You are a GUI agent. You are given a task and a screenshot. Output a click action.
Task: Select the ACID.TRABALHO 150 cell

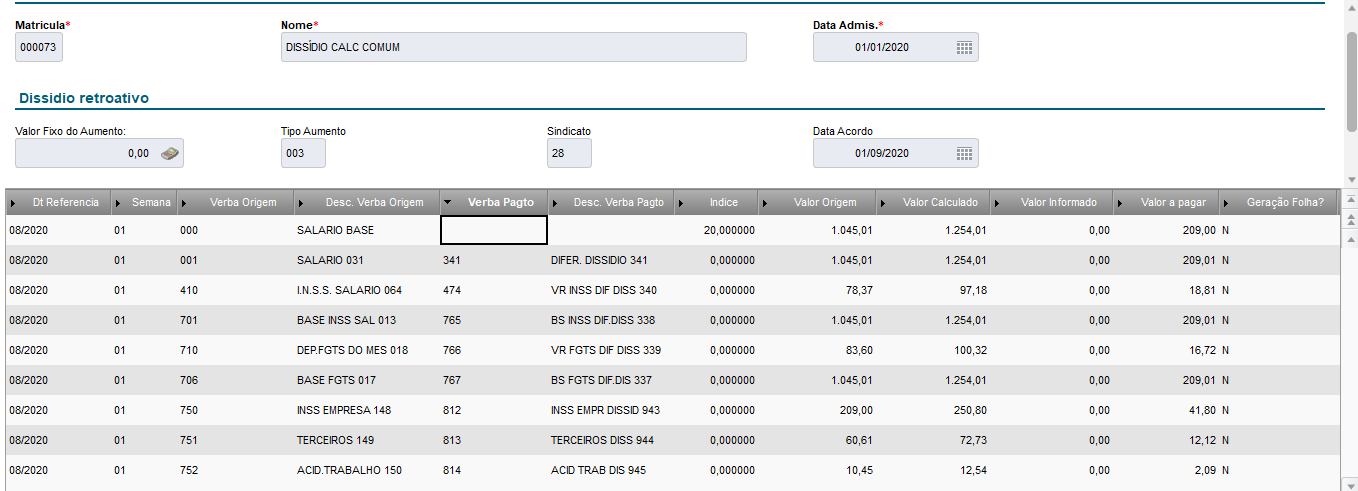[x=366, y=470]
